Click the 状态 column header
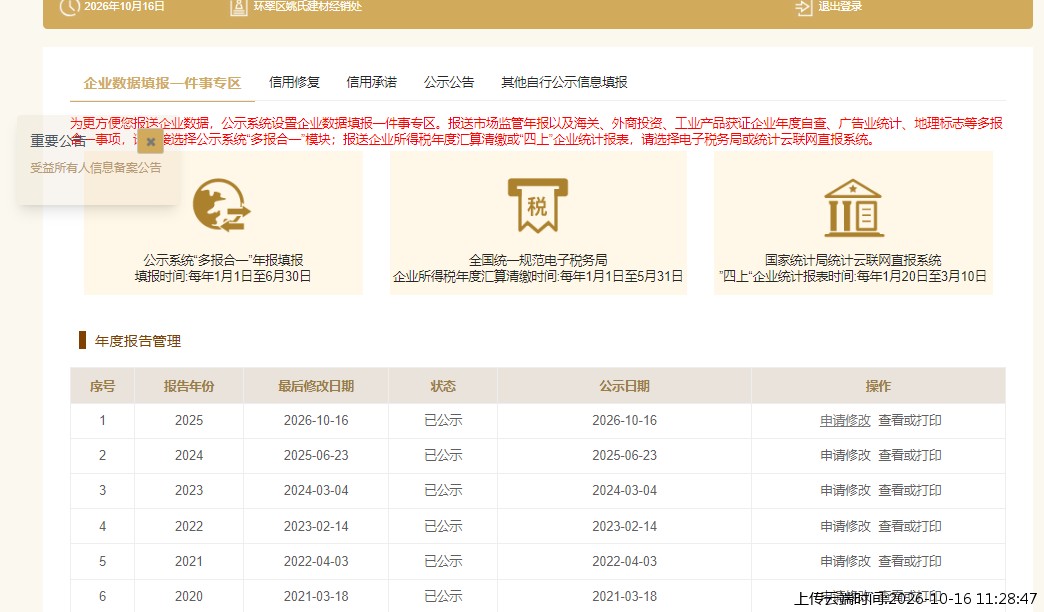 pos(443,386)
